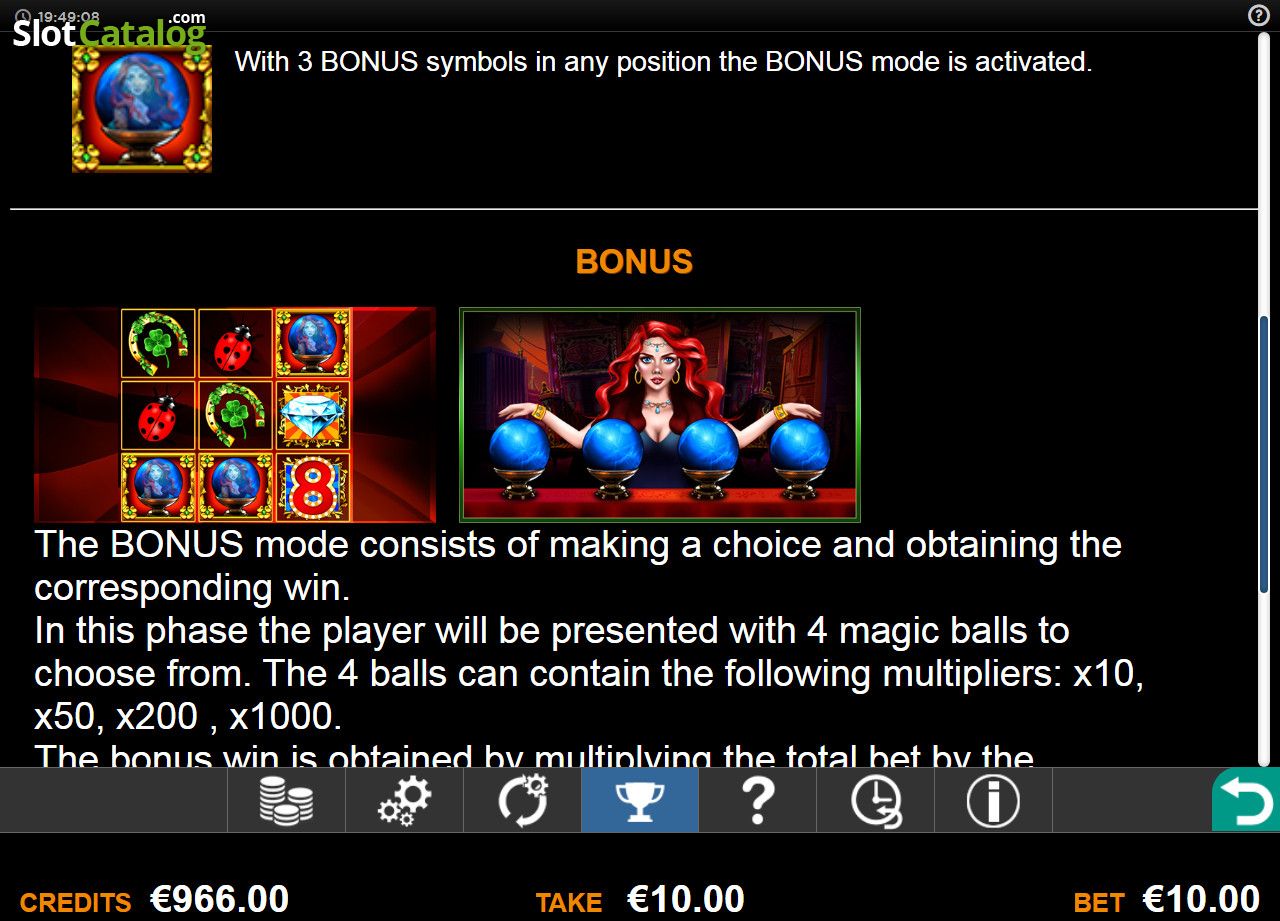Click the green return arrow button
The image size is (1280, 921).
[x=1246, y=800]
